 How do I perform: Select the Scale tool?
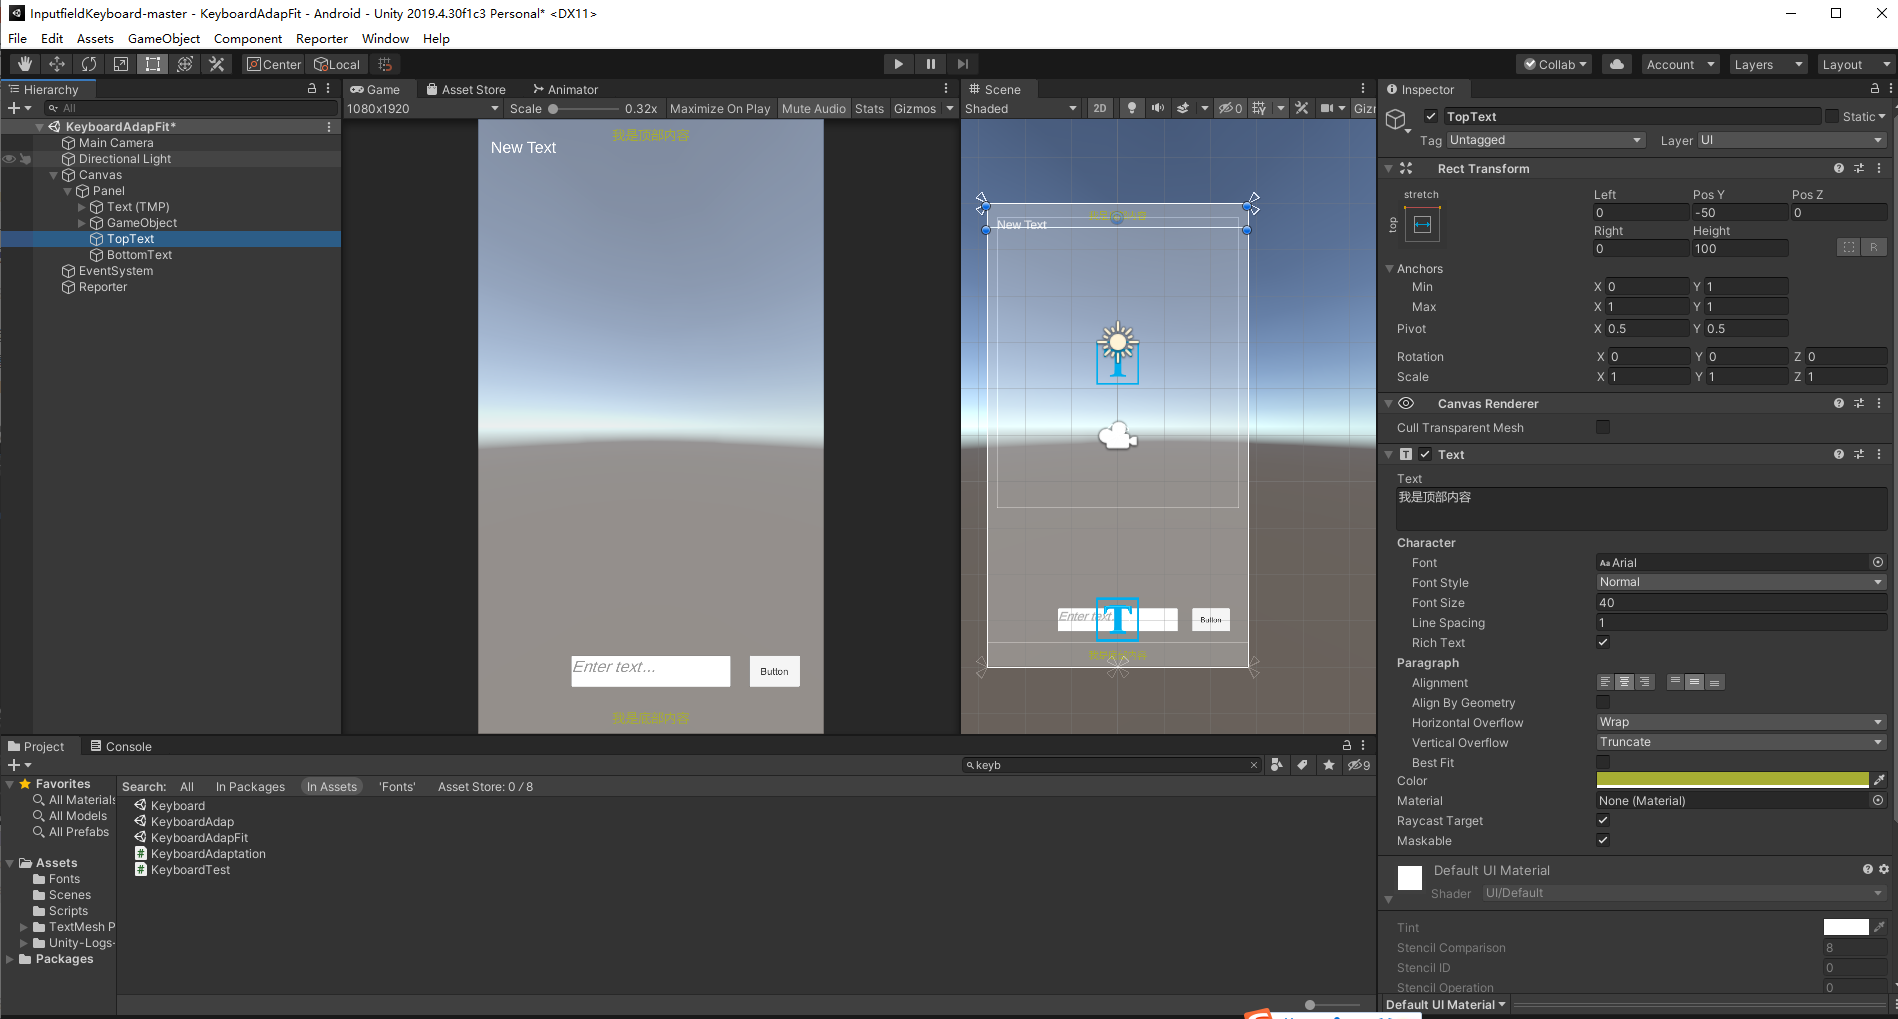pyautogui.click(x=121, y=64)
